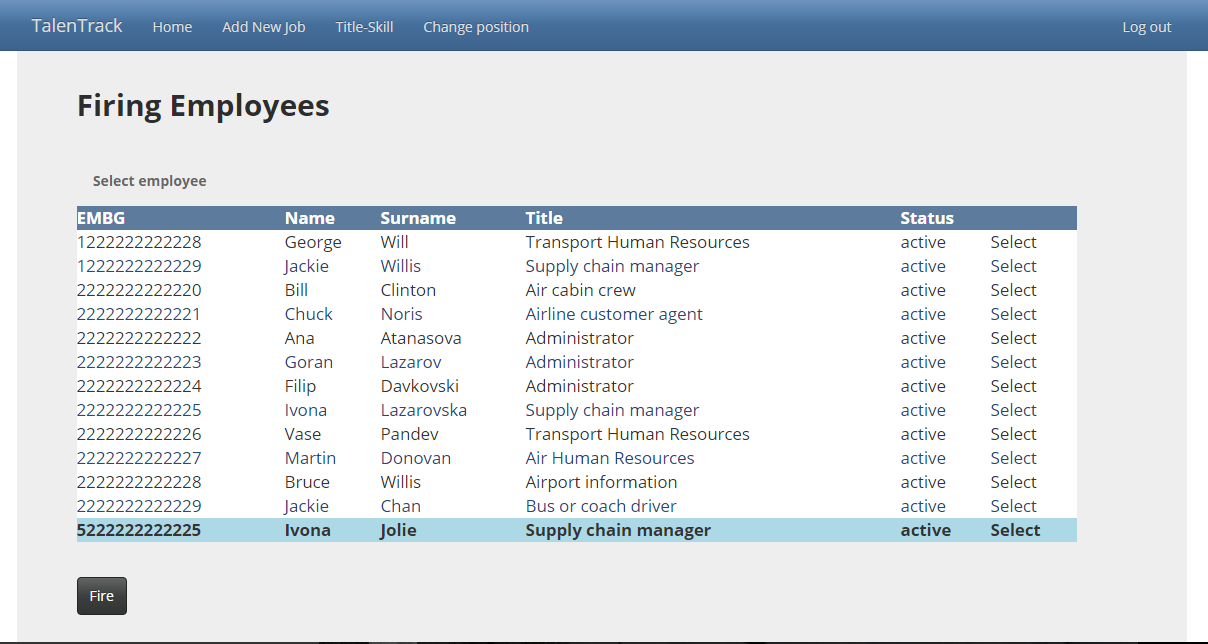
Task: Open the Home menu item
Action: point(172,27)
